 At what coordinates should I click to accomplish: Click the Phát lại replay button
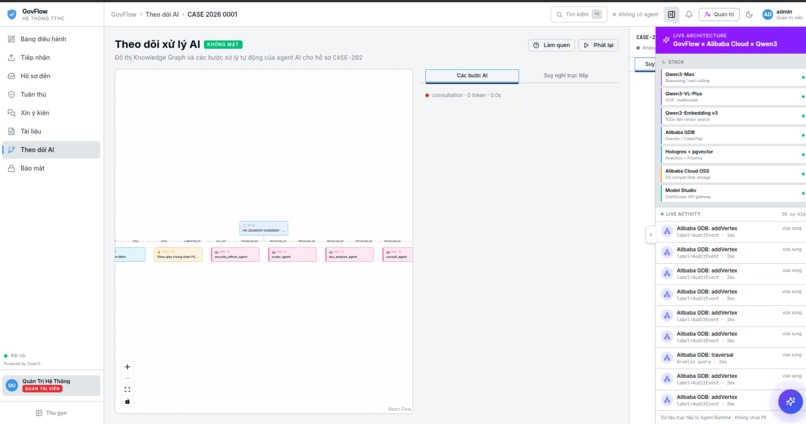click(x=598, y=45)
